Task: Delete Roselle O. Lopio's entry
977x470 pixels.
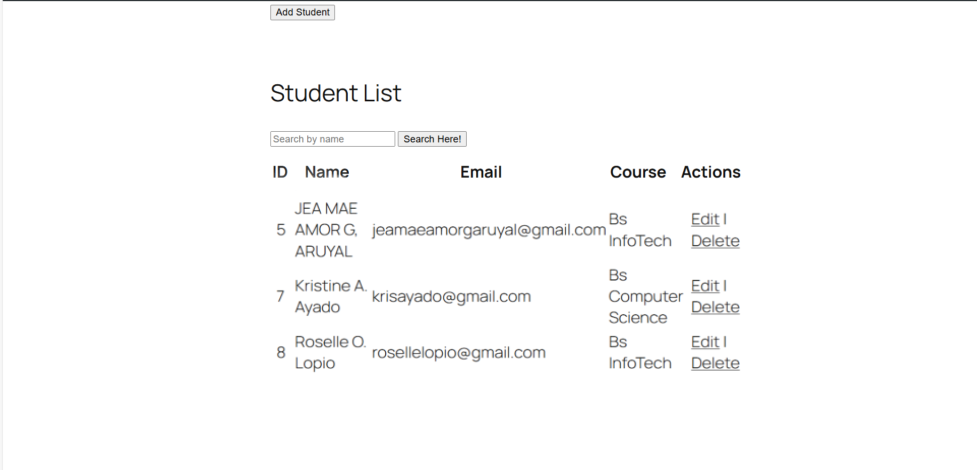Action: [x=714, y=363]
